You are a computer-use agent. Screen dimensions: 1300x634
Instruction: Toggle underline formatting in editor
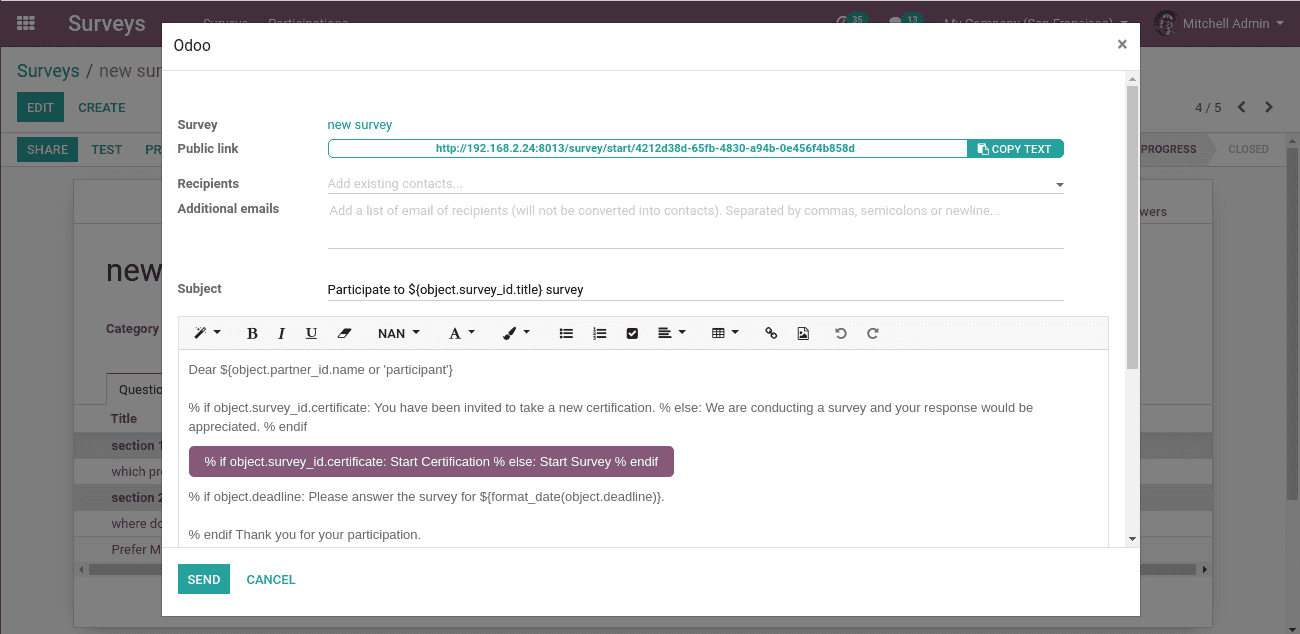(312, 333)
